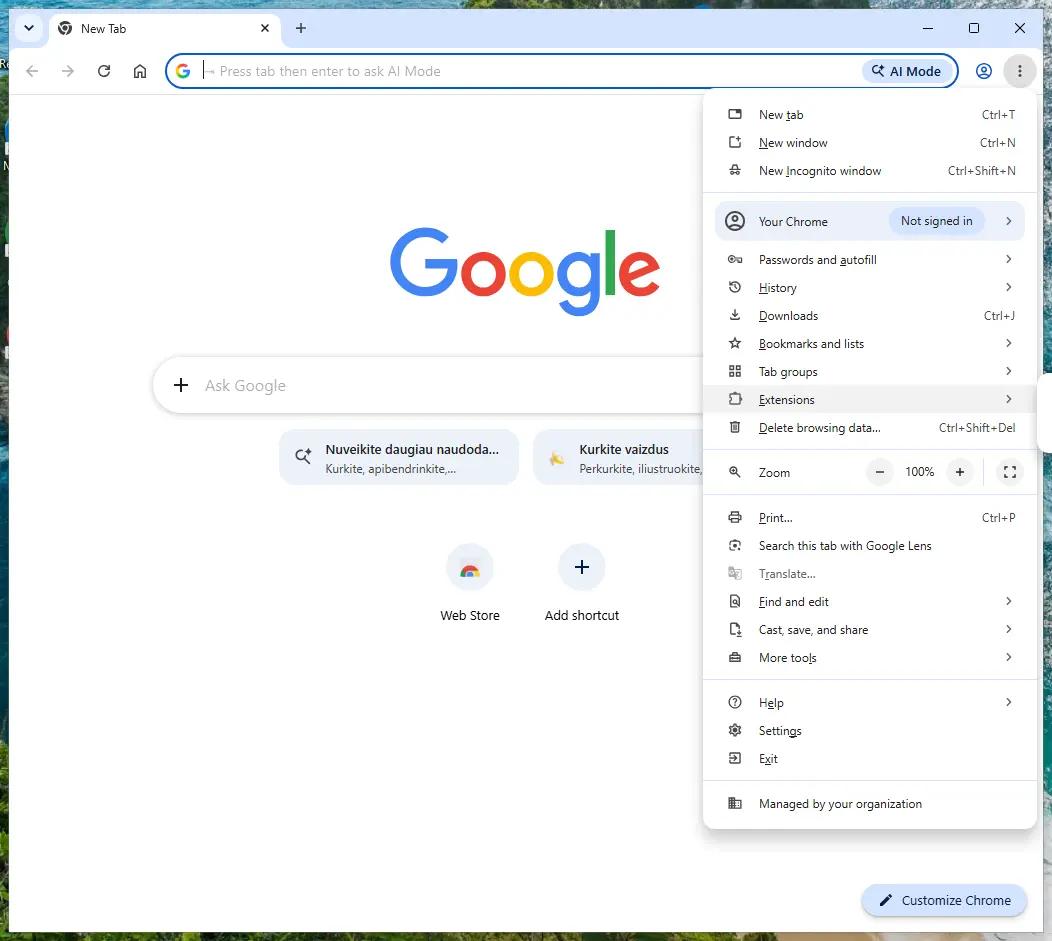
Task: Click the Exit door icon
Action: (x=735, y=758)
